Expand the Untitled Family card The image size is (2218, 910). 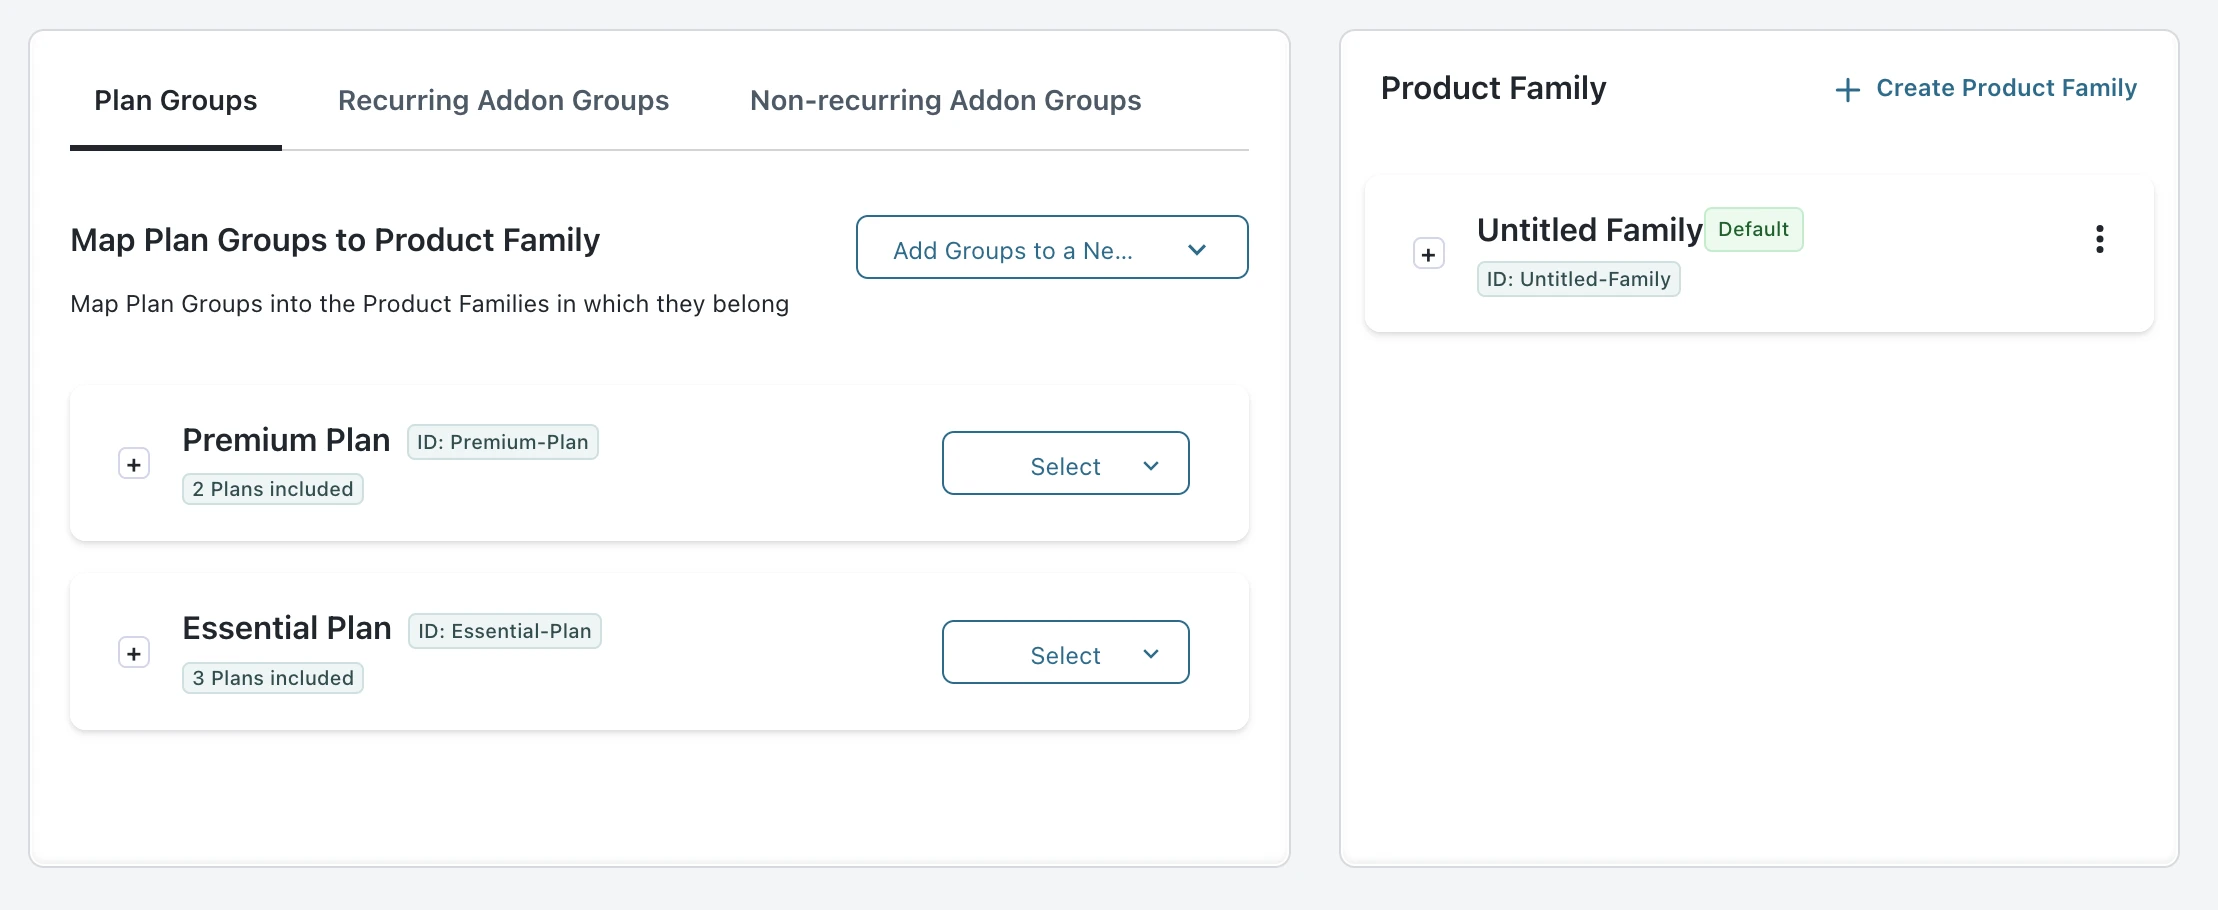pyautogui.click(x=1428, y=254)
